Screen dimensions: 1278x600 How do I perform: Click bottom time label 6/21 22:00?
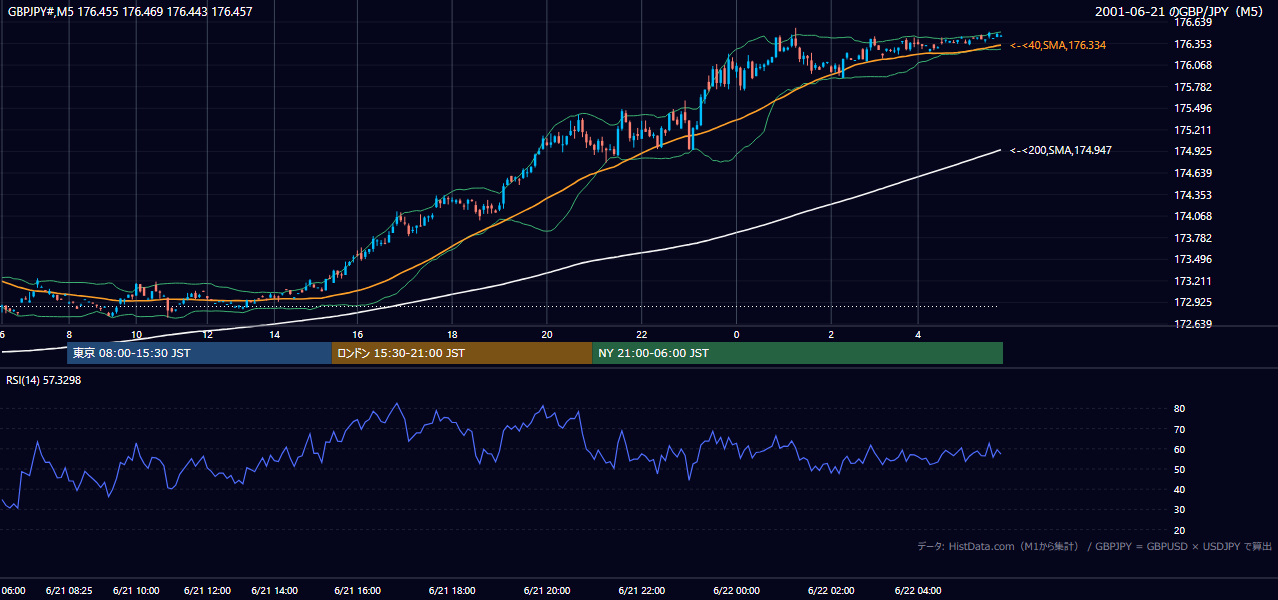pos(641,591)
